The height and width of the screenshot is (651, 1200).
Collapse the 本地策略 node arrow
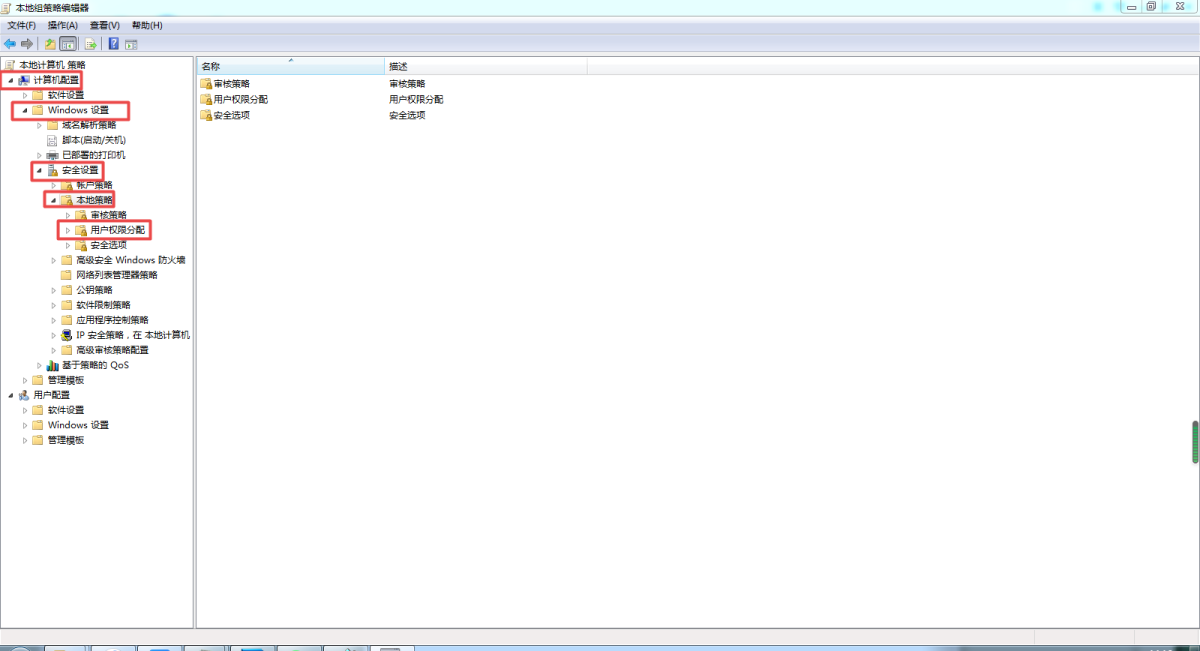click(x=53, y=200)
